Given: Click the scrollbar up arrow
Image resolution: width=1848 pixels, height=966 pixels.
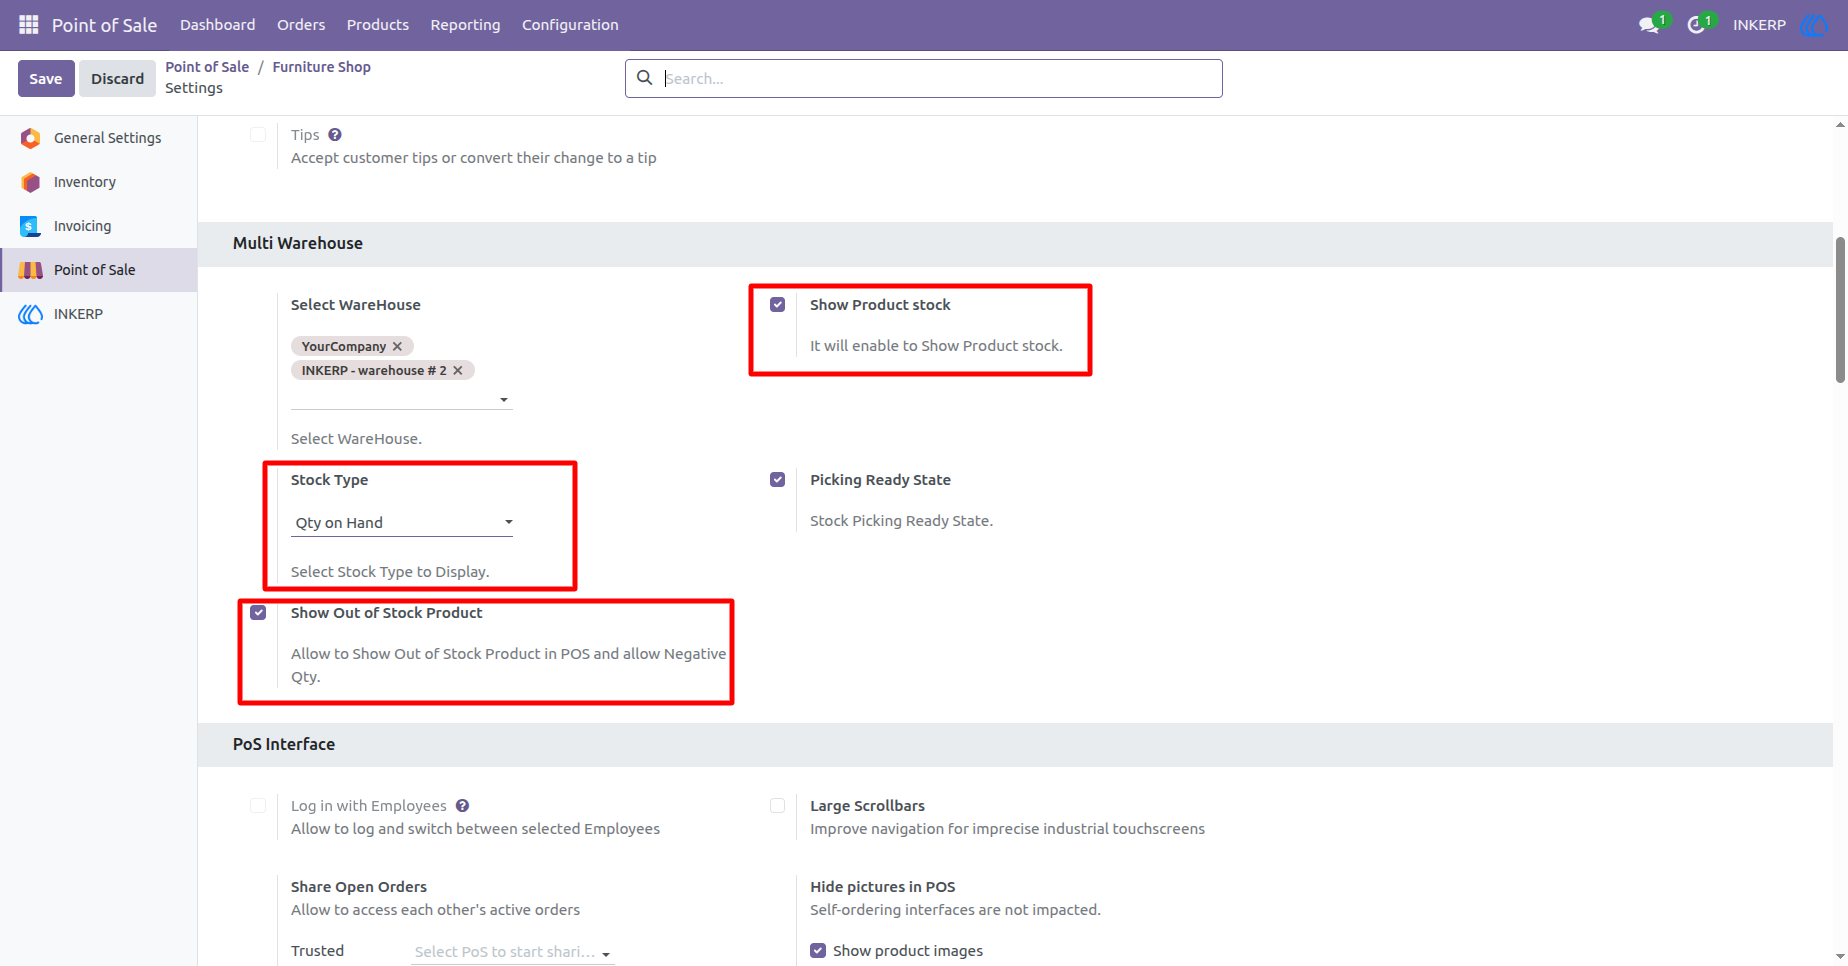Looking at the screenshot, I should [x=1840, y=125].
